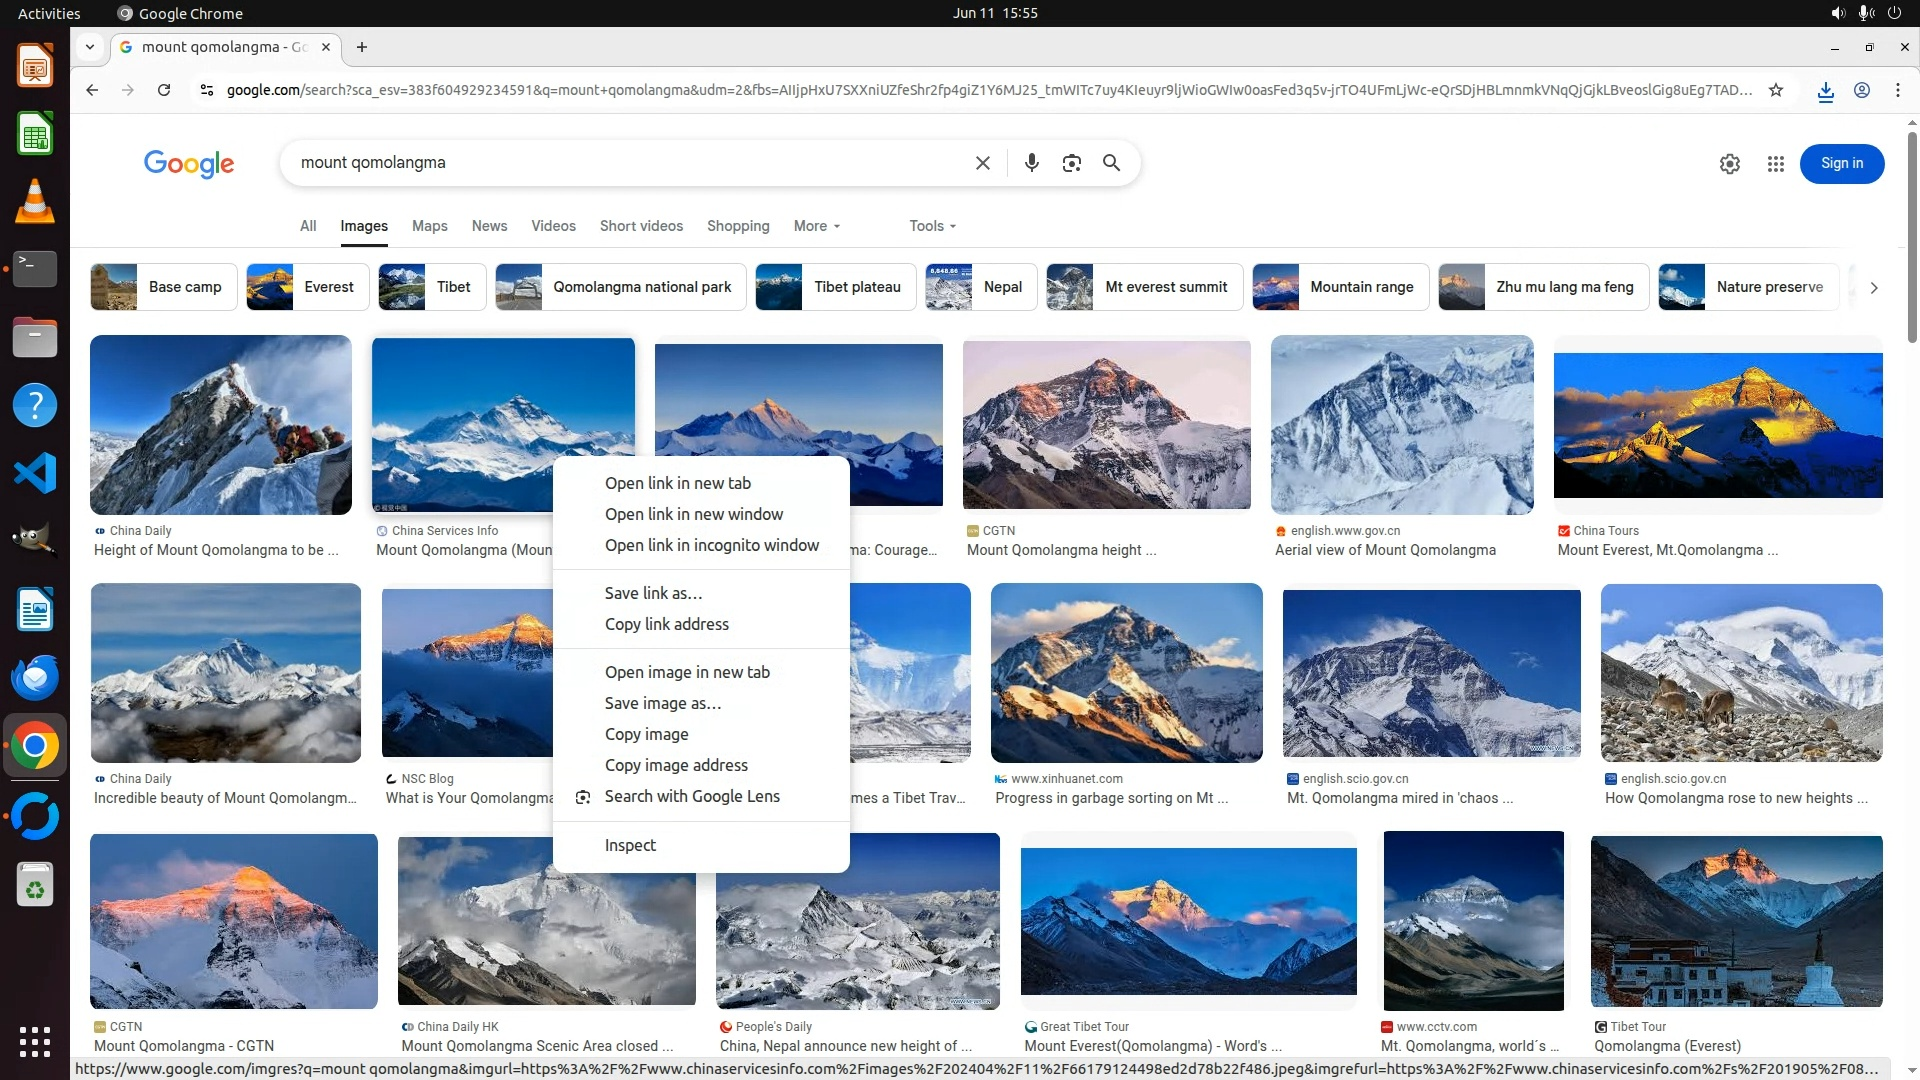Open Quick settings gear icon

coord(1729,164)
